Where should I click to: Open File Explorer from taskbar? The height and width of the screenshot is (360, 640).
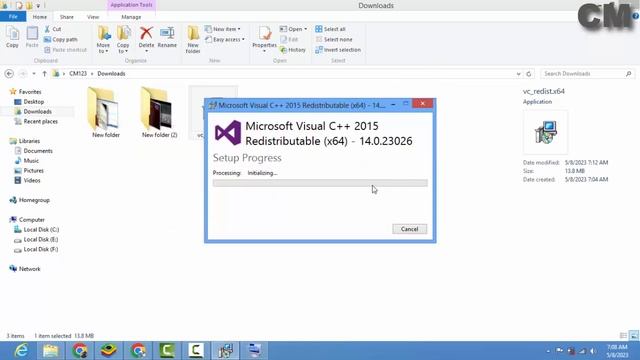[51, 351]
